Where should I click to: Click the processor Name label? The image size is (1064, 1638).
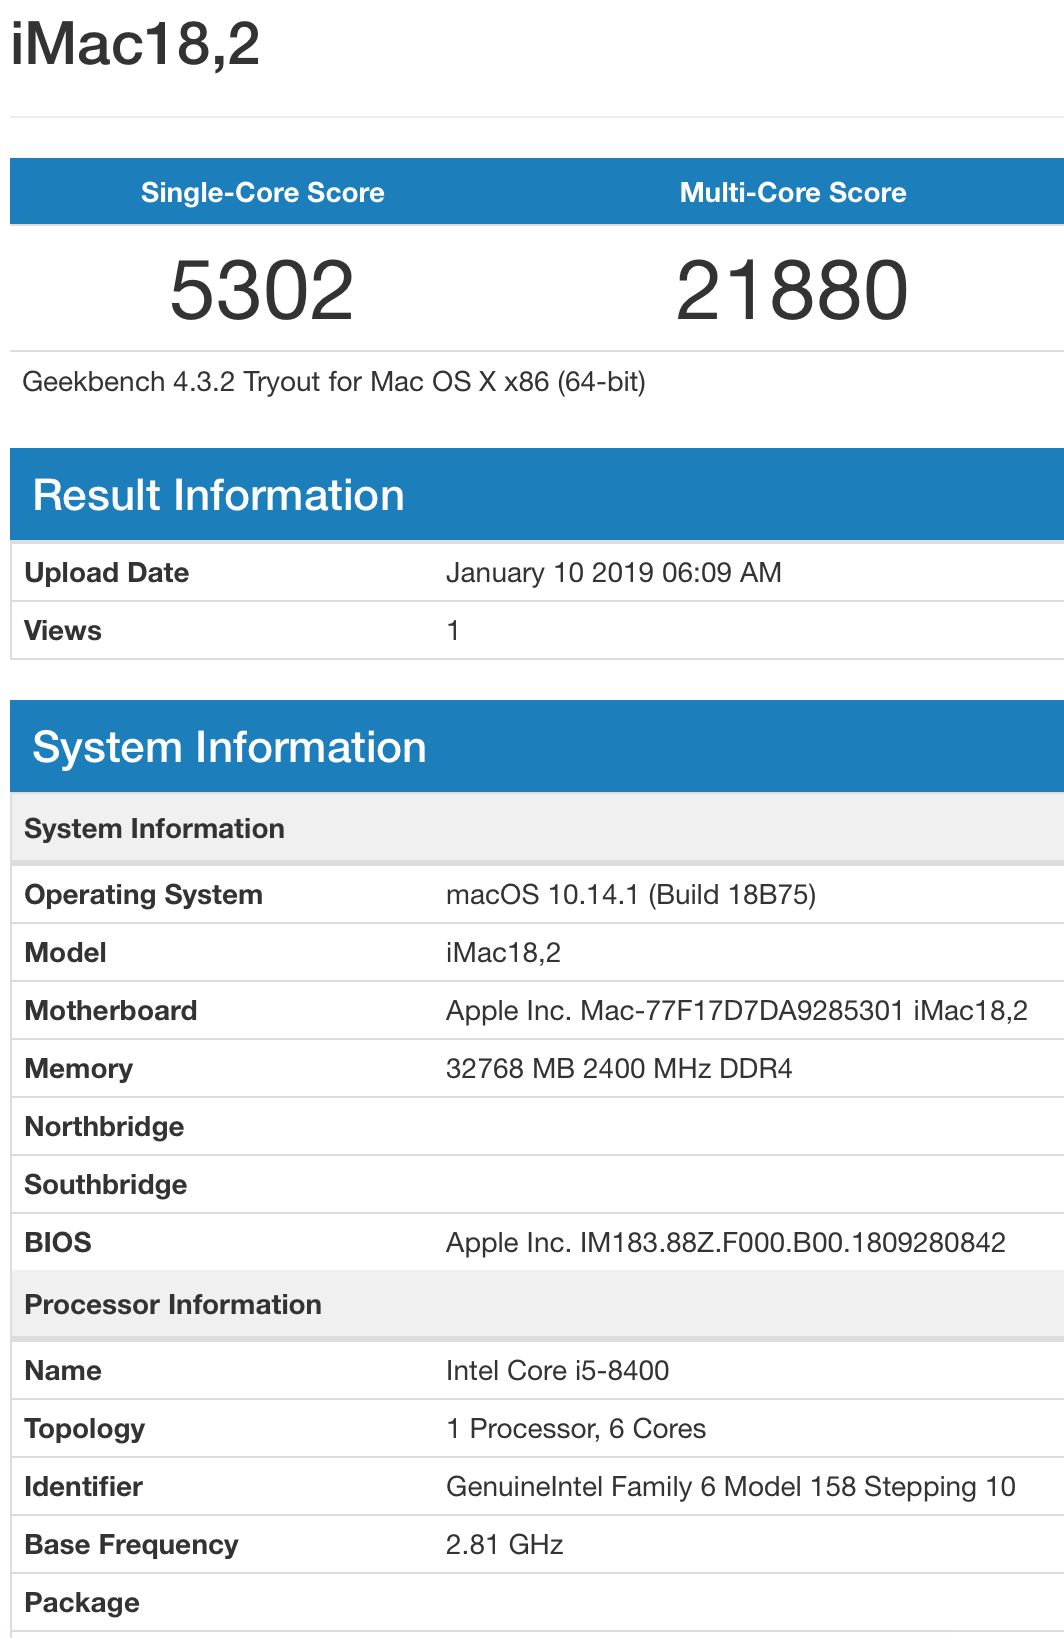63,1371
